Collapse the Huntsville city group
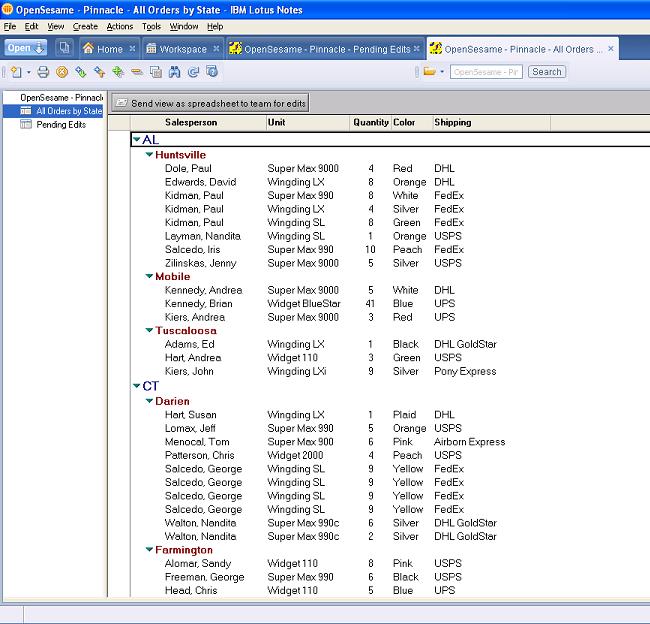Viewport: 650px width, 624px height. coord(149,155)
